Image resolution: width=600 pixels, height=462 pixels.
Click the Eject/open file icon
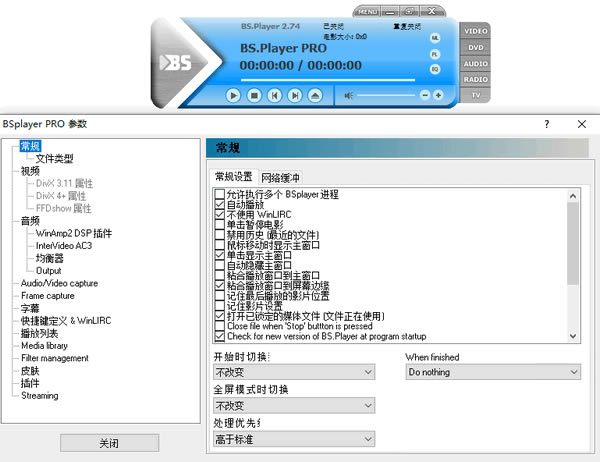coord(315,95)
